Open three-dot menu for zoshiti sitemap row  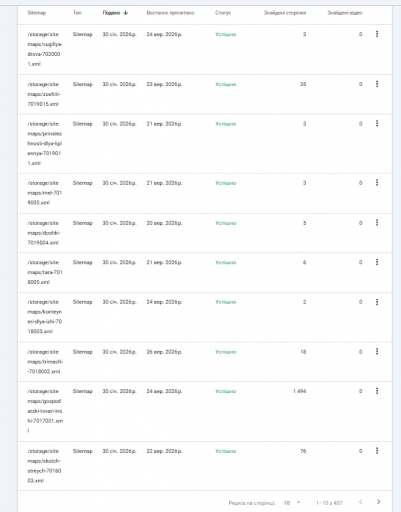tap(377, 84)
